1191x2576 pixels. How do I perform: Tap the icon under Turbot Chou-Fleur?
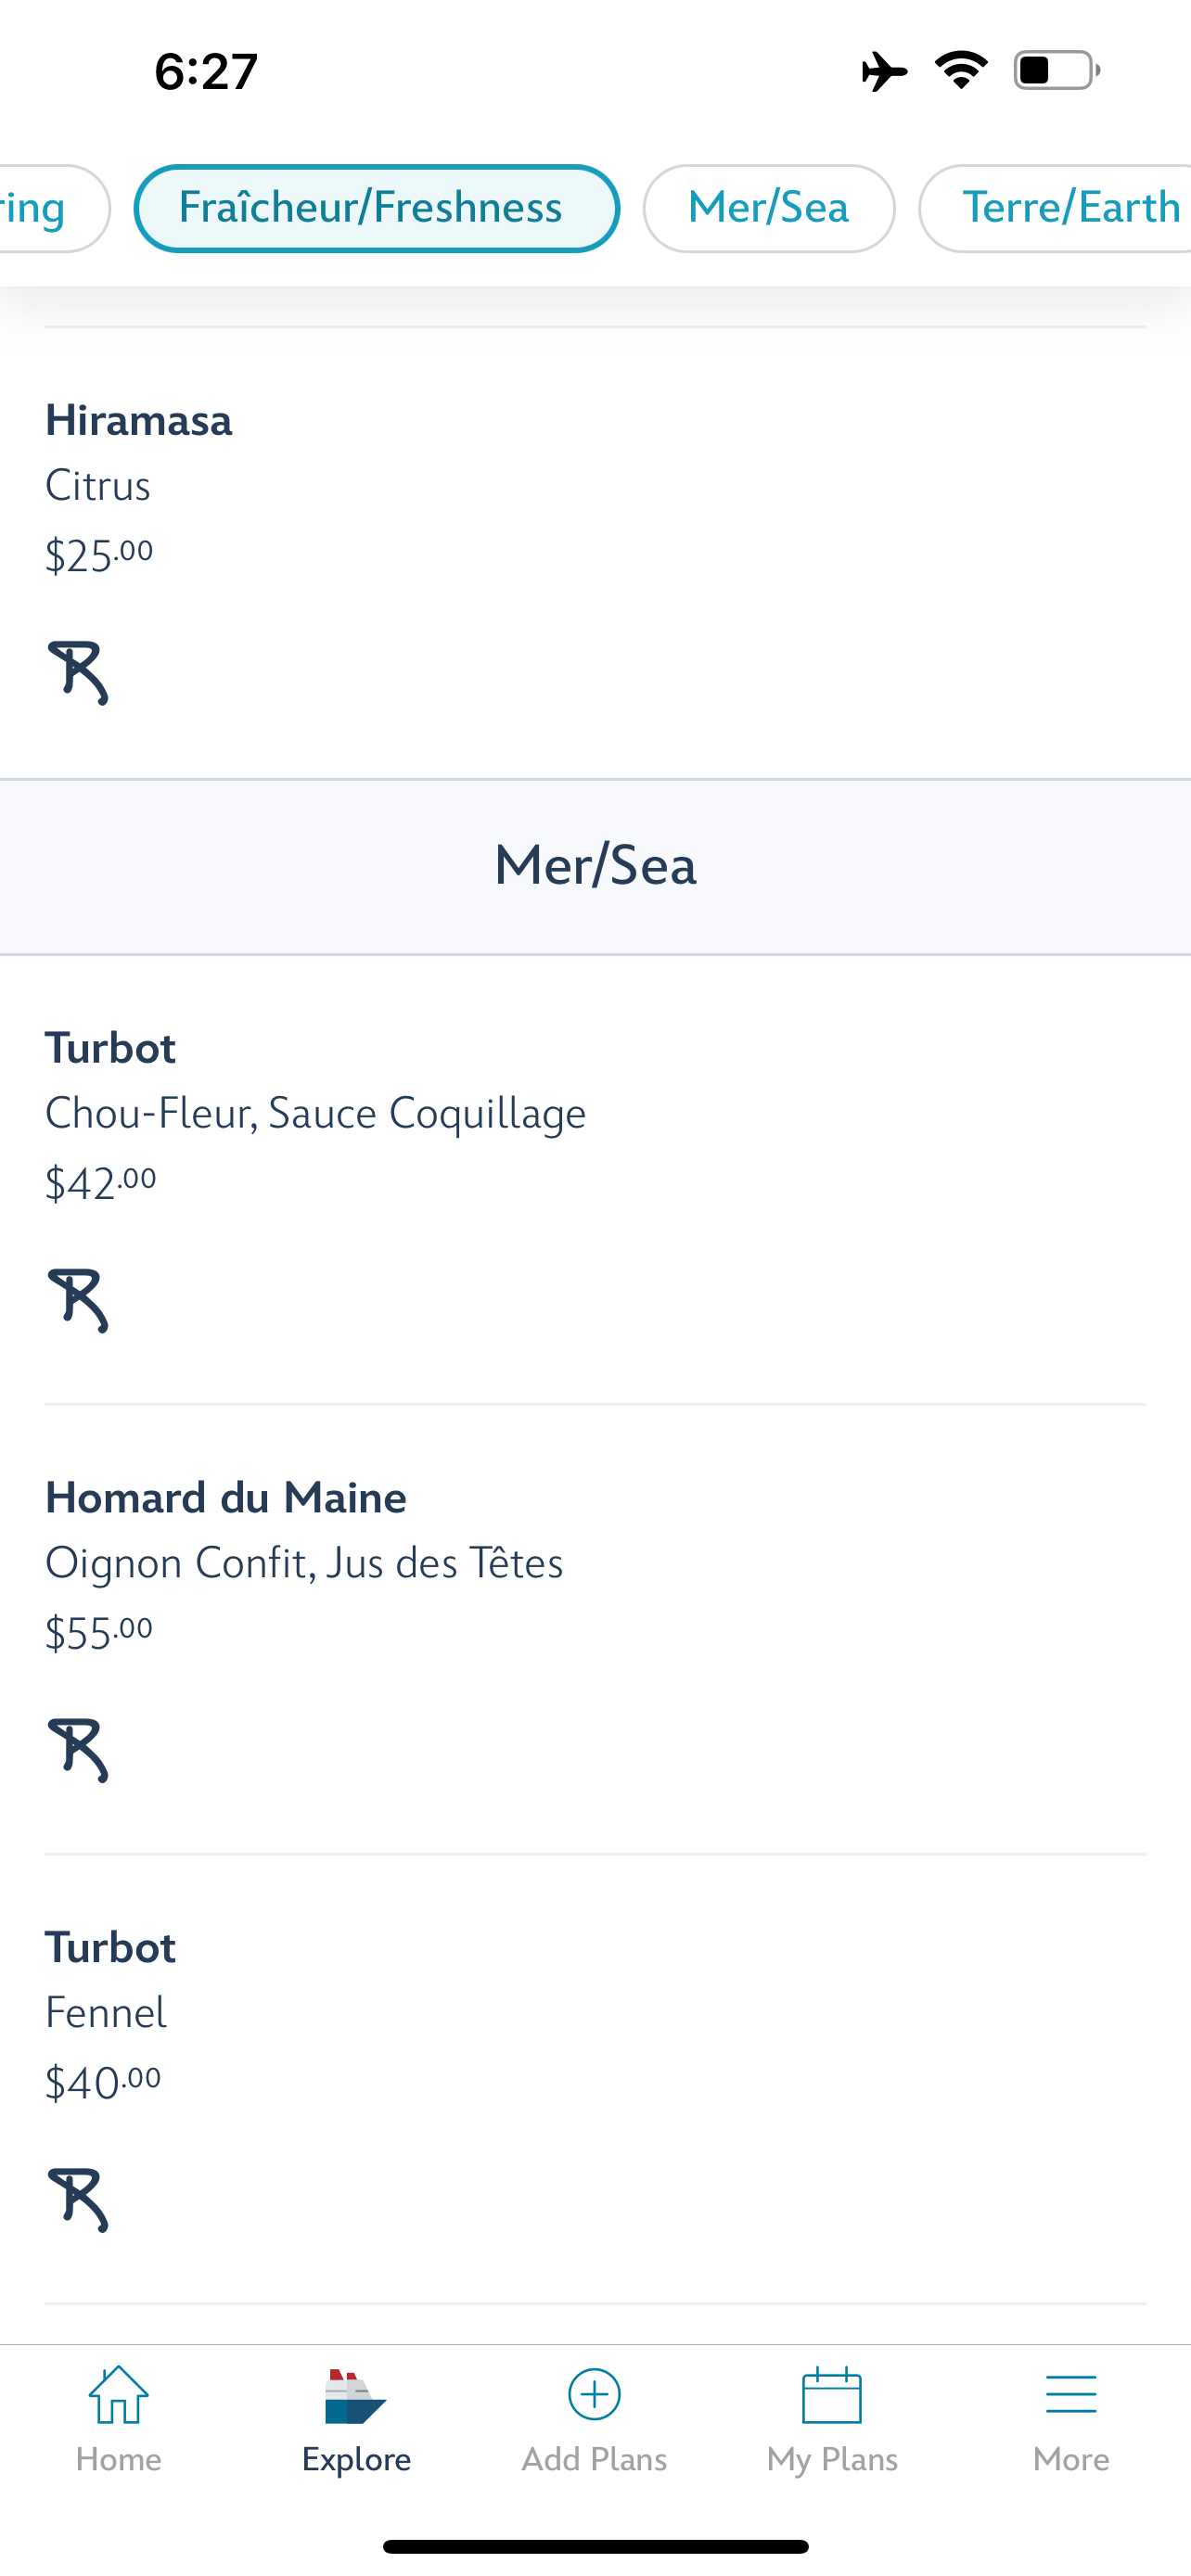[x=78, y=1300]
